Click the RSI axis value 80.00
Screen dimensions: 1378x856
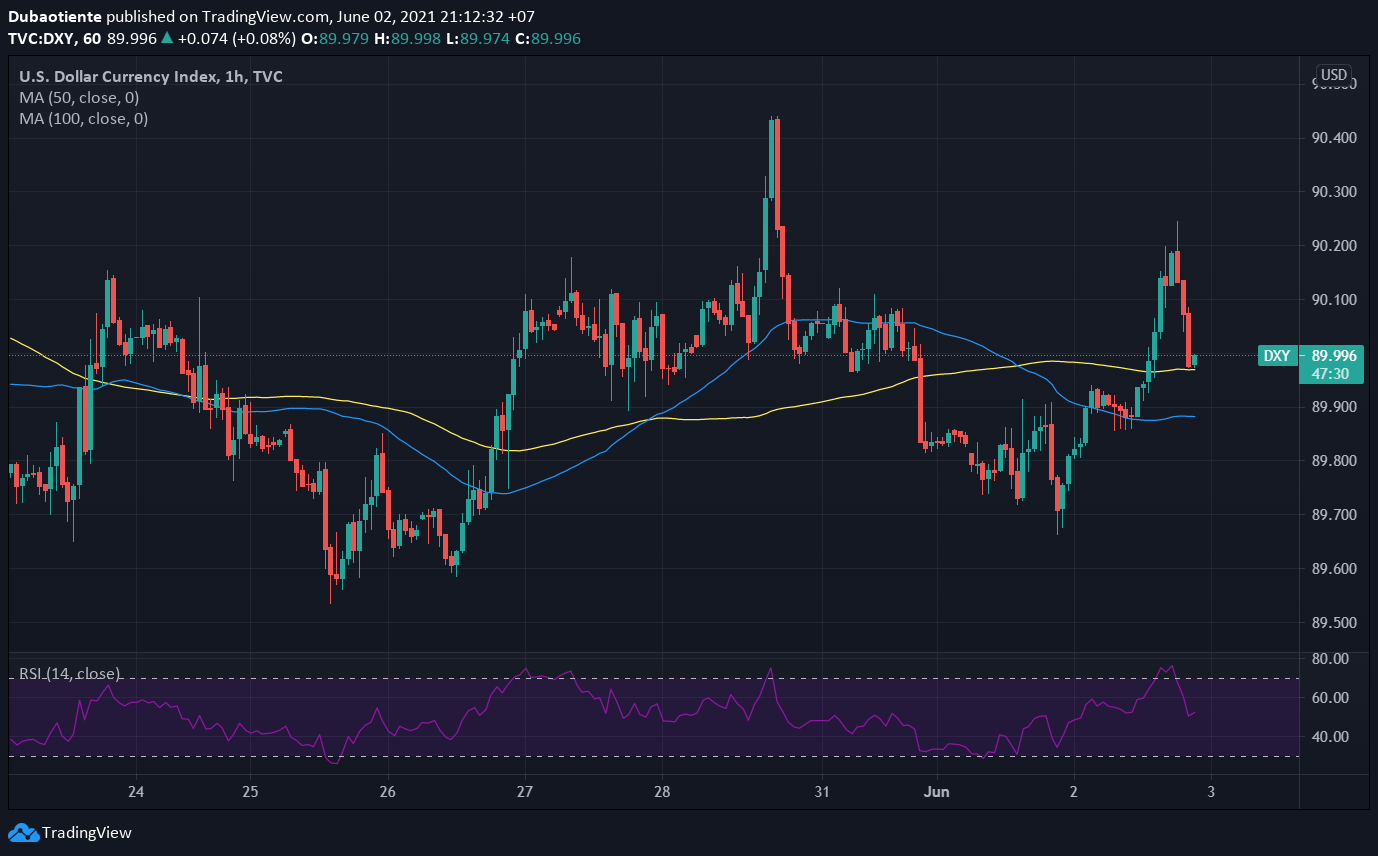tap(1332, 659)
